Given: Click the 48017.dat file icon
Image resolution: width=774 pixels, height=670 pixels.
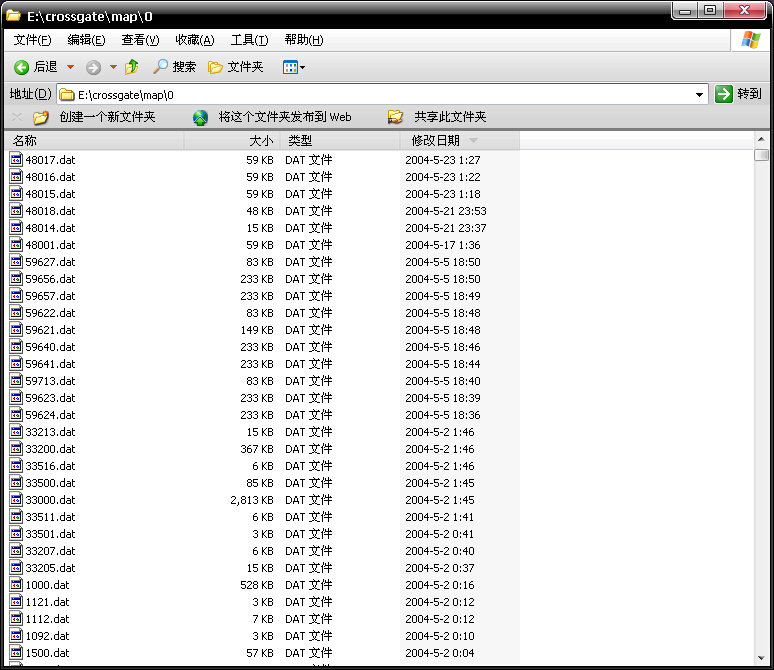Looking at the screenshot, I should 16,160.
